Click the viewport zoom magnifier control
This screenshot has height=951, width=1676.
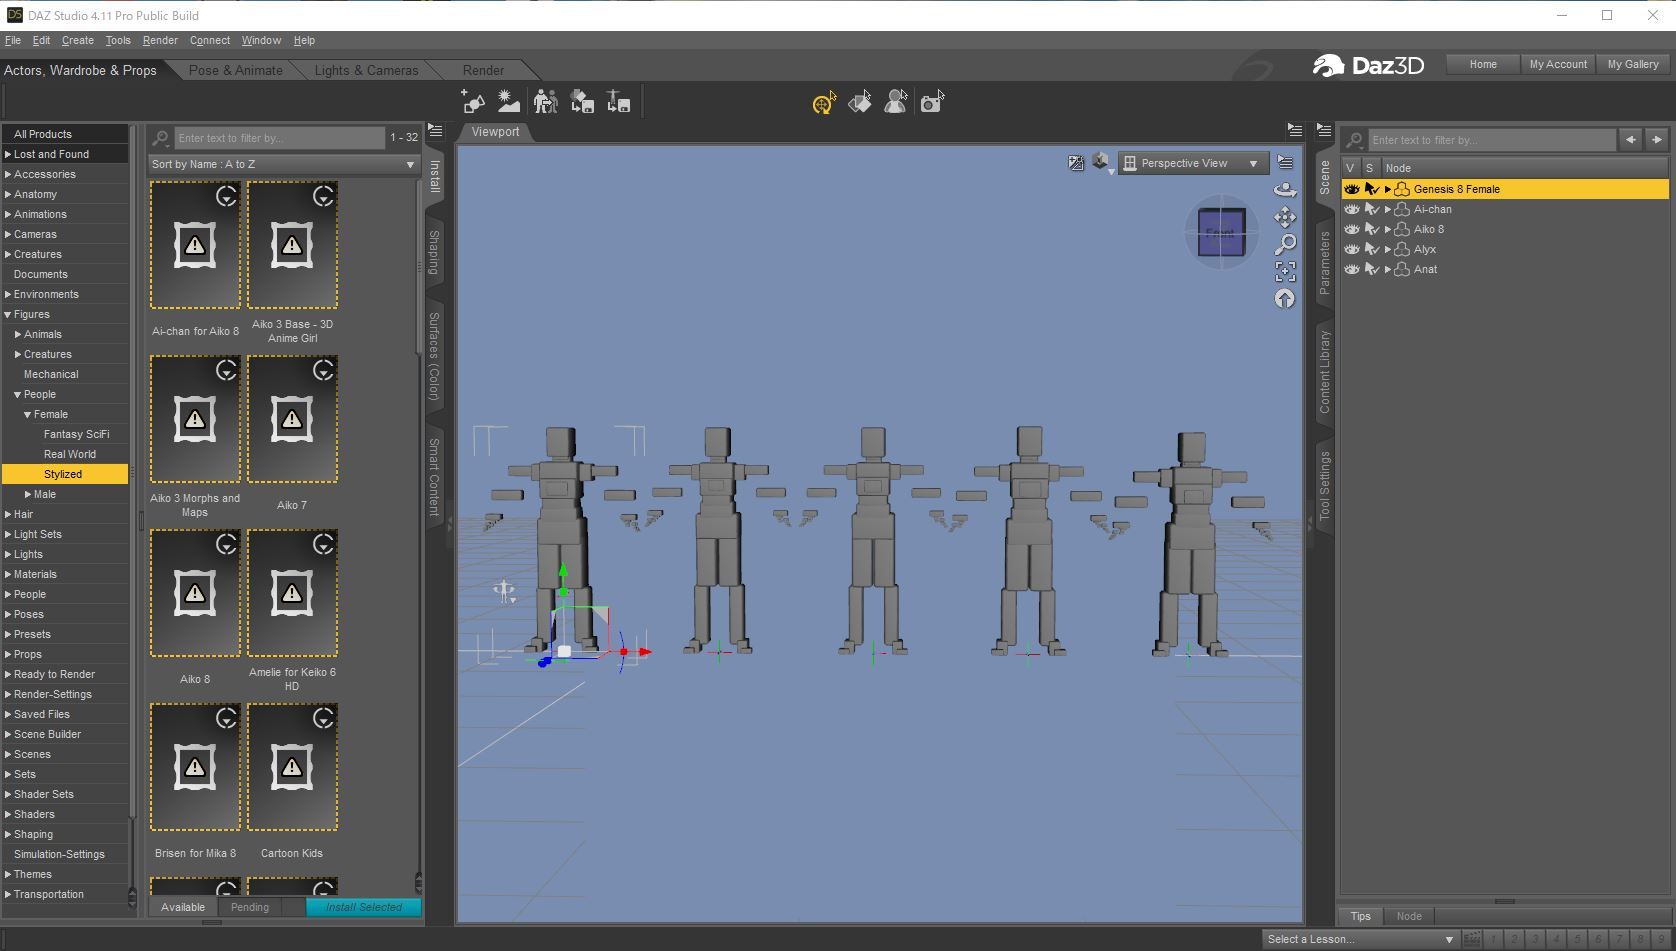tap(1285, 244)
